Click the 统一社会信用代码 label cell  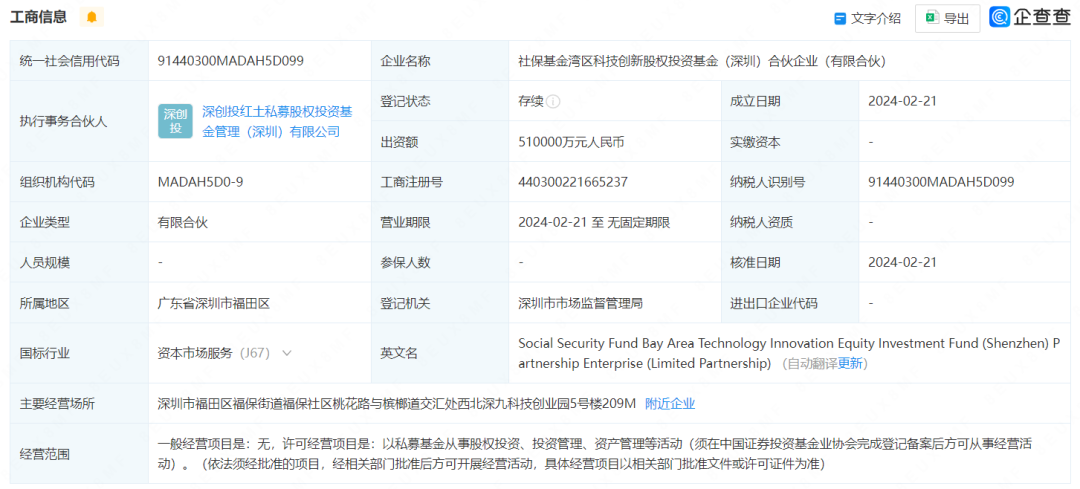79,61
